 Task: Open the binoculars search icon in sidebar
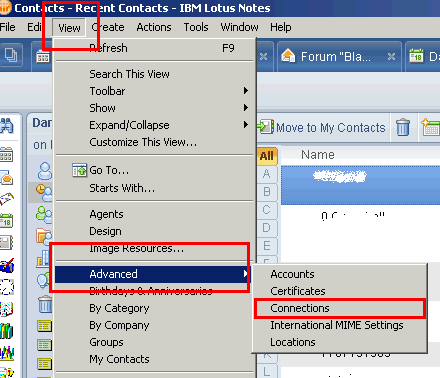coord(6,126)
